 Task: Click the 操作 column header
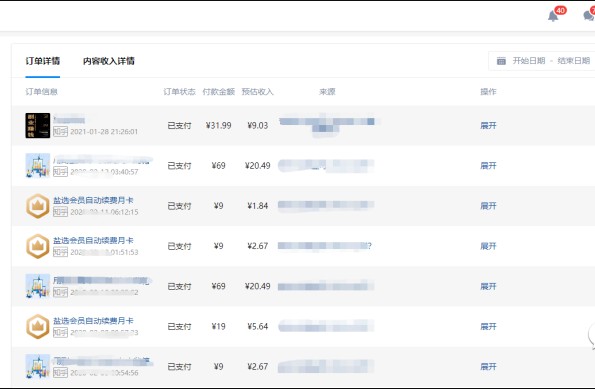[x=488, y=91]
